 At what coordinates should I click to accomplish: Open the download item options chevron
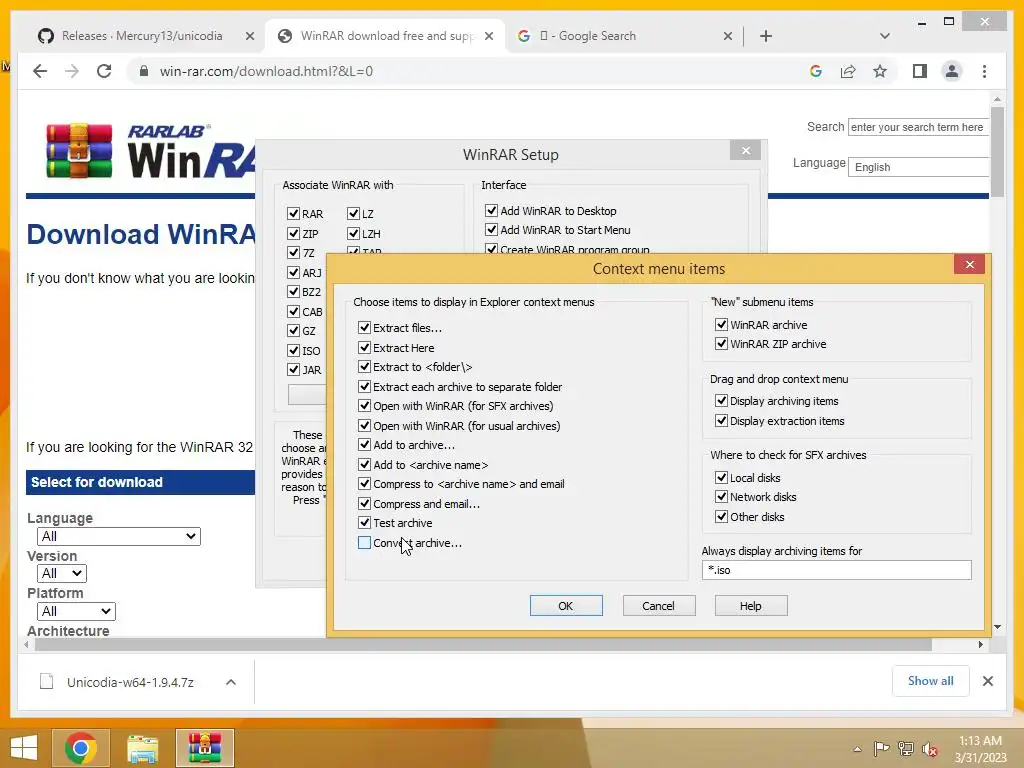[231, 682]
